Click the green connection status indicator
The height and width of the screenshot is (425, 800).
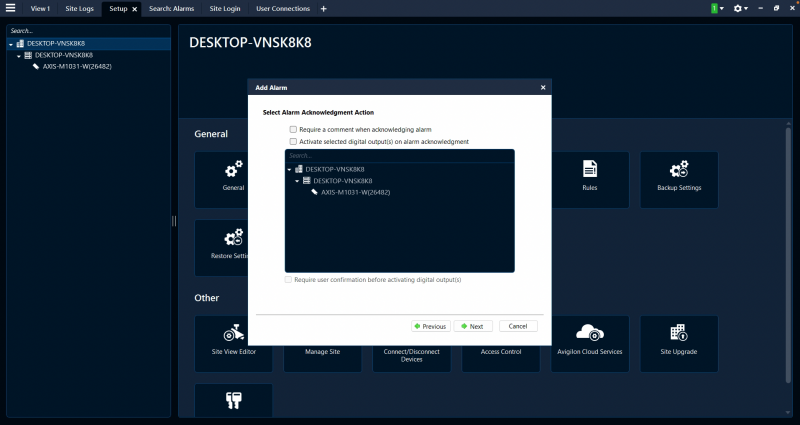point(714,8)
